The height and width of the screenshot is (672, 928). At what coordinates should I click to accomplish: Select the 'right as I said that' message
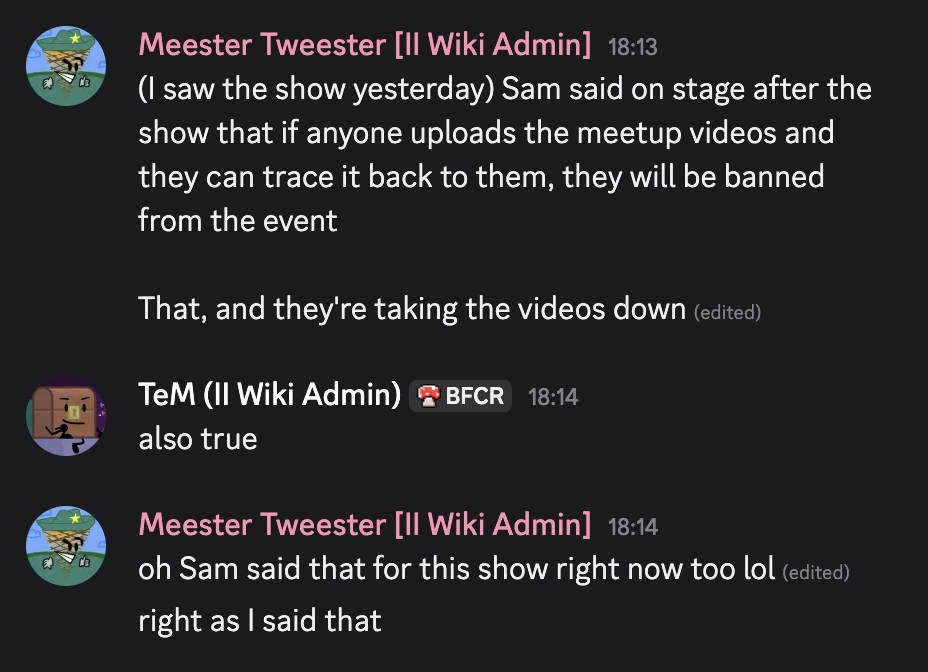click(x=260, y=621)
